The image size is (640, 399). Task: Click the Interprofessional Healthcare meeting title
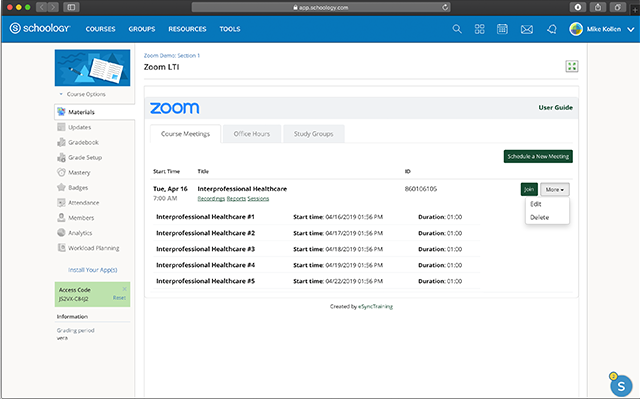pyautogui.click(x=242, y=189)
